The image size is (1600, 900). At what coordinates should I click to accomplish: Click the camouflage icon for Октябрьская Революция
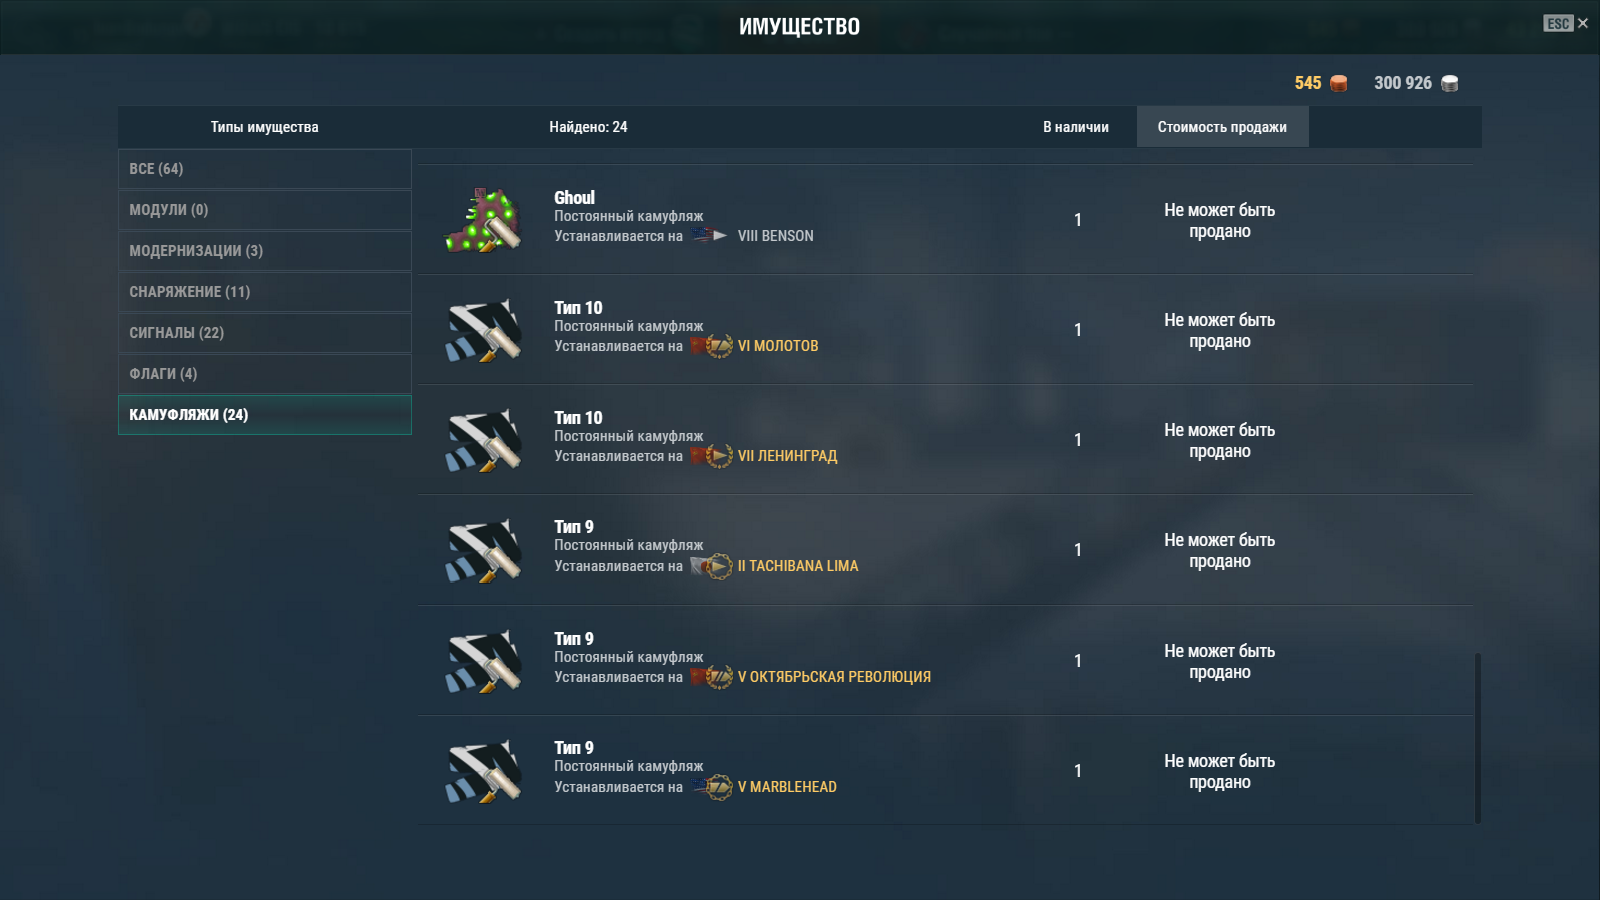483,661
